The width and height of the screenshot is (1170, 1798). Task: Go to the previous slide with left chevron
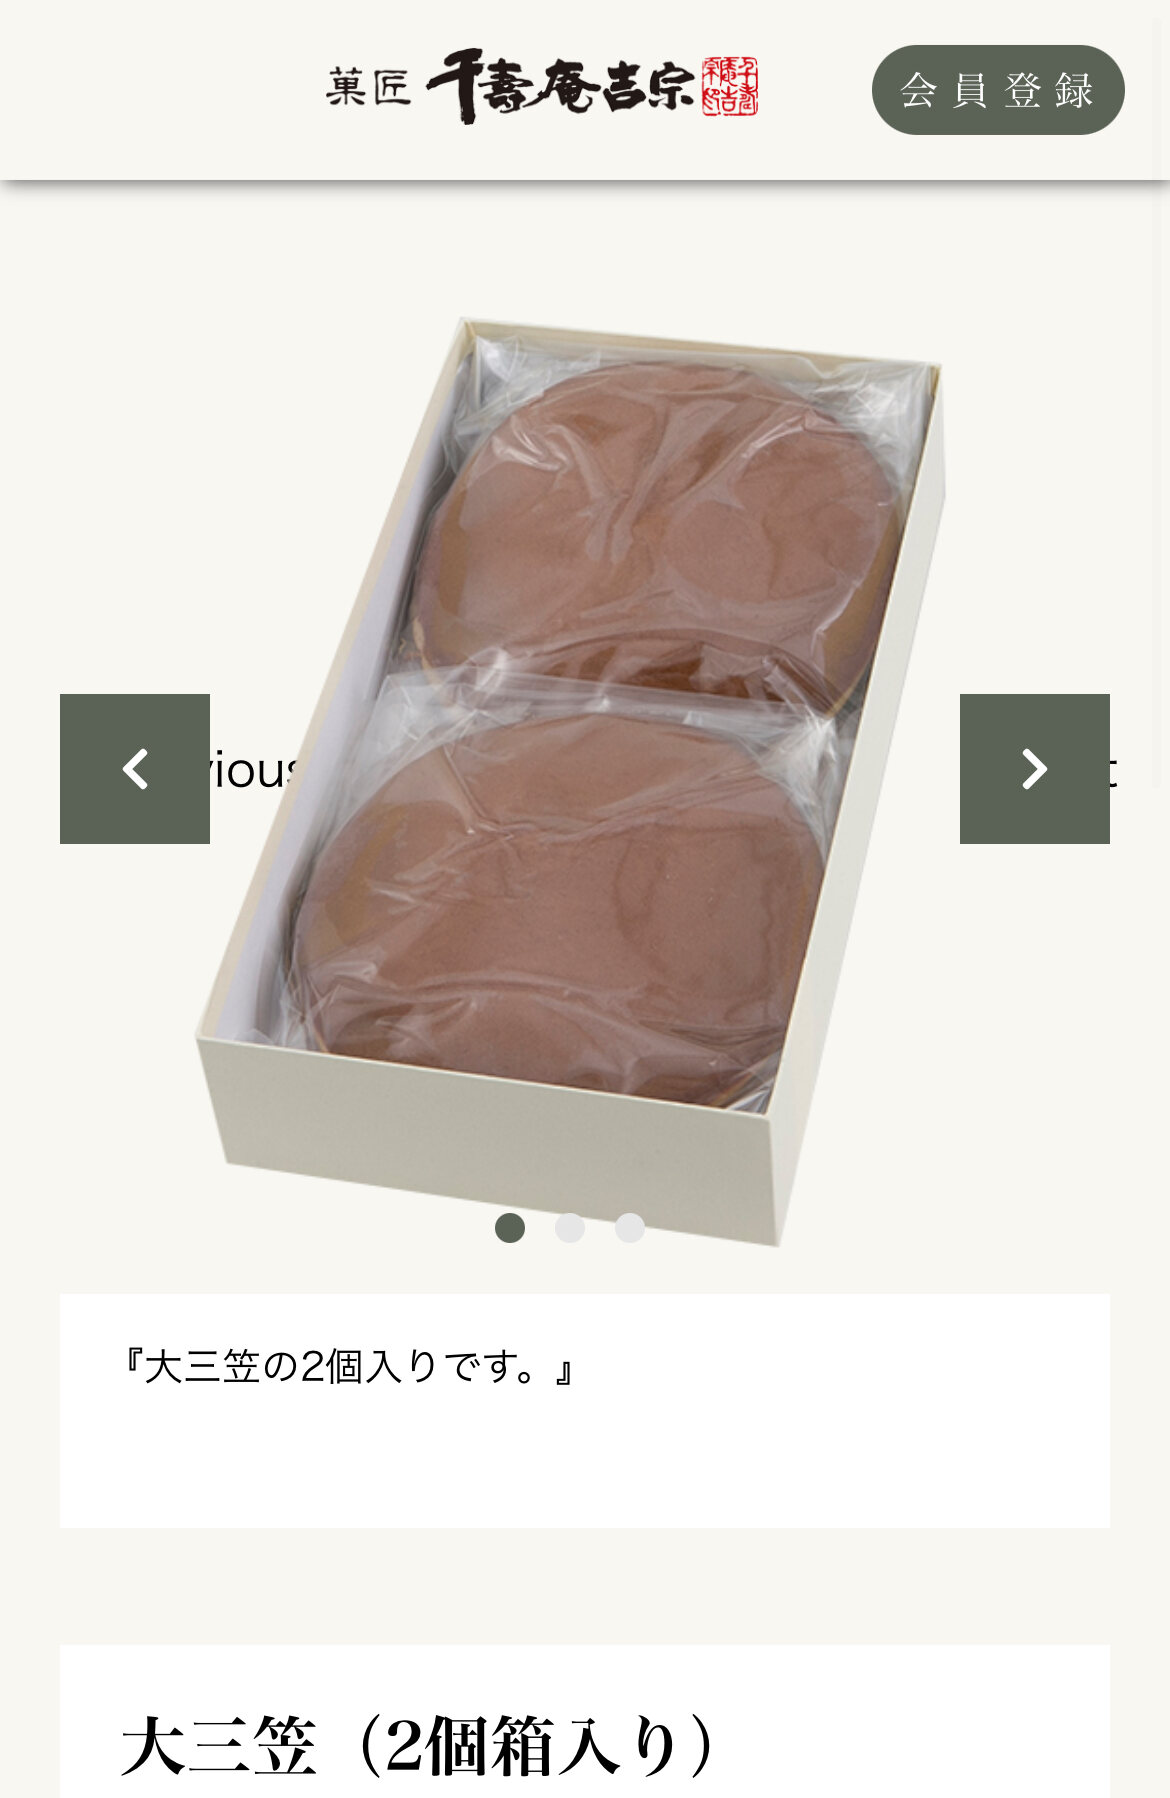click(x=135, y=769)
